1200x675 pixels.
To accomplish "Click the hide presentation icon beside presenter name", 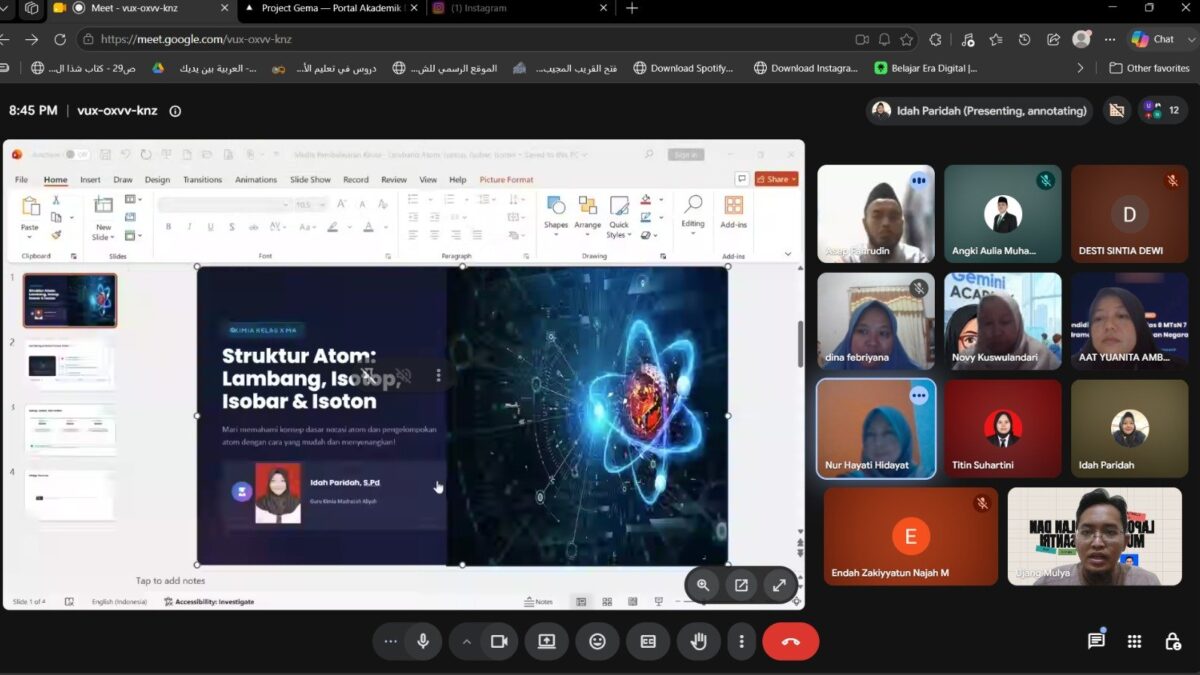I will click(x=1117, y=111).
